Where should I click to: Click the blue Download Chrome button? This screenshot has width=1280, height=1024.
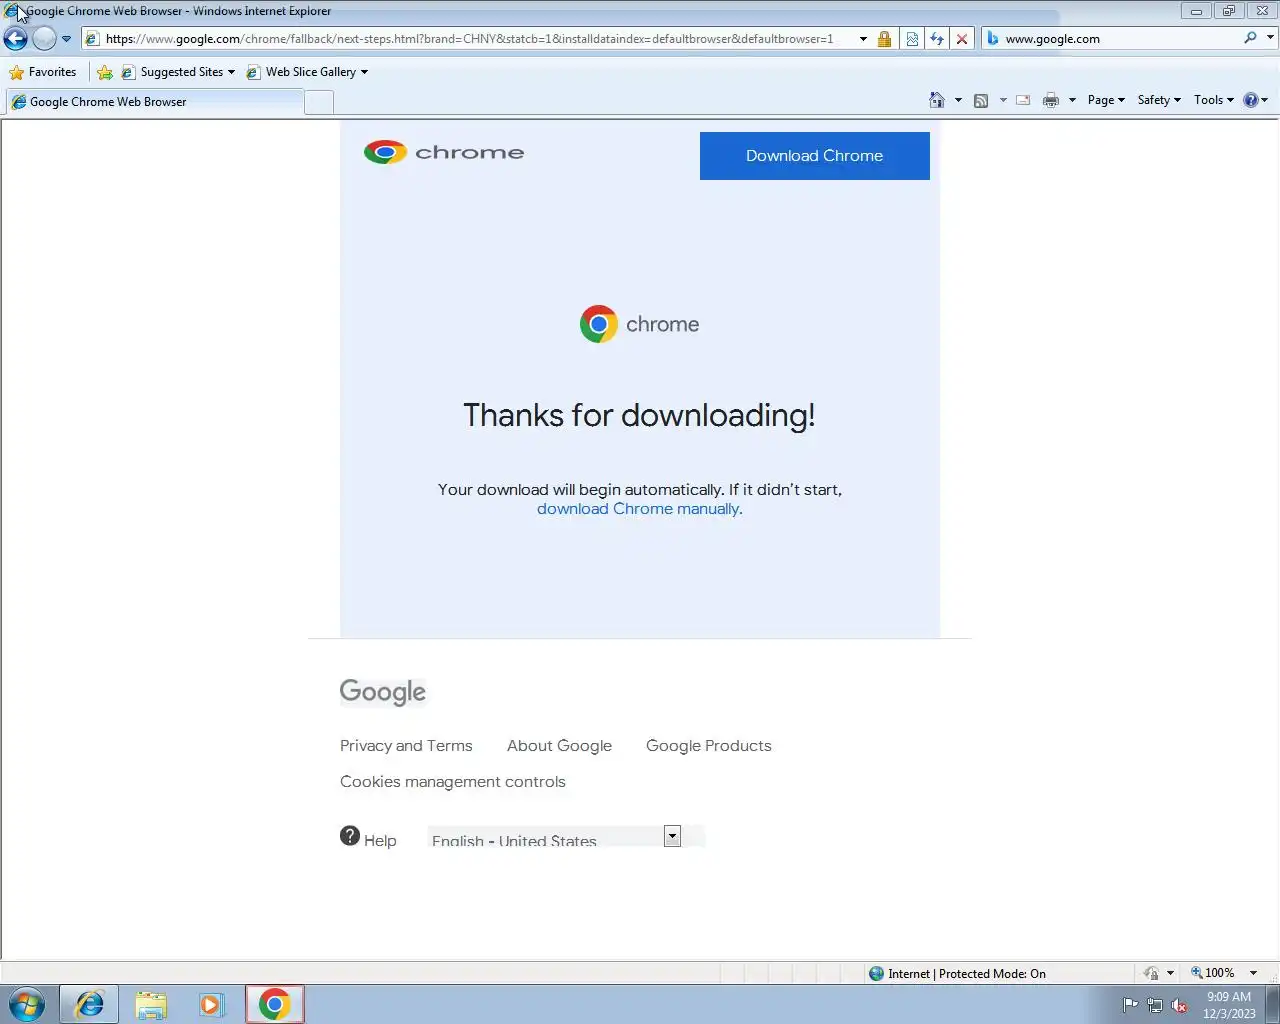(814, 156)
